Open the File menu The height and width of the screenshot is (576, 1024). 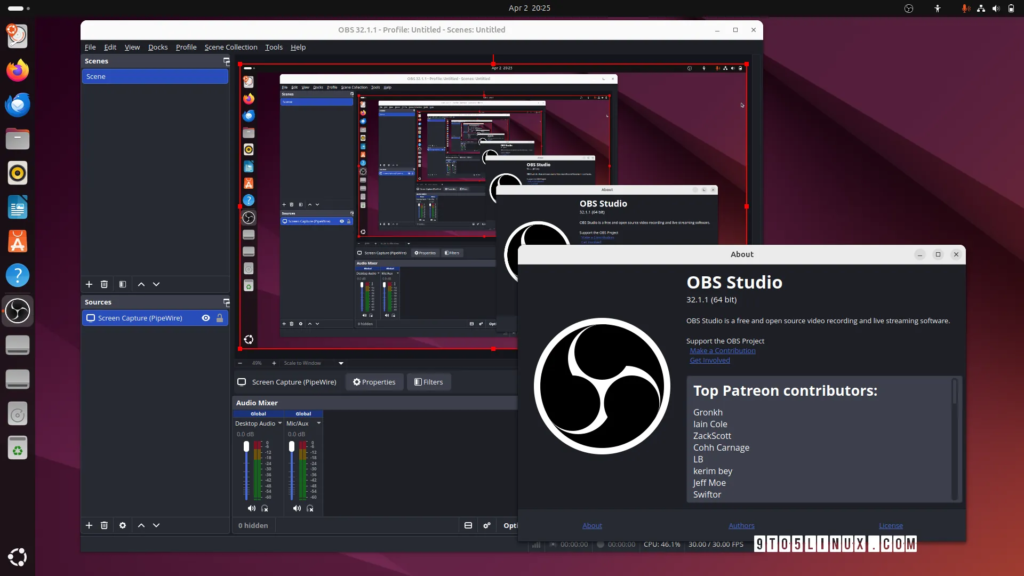[x=90, y=47]
